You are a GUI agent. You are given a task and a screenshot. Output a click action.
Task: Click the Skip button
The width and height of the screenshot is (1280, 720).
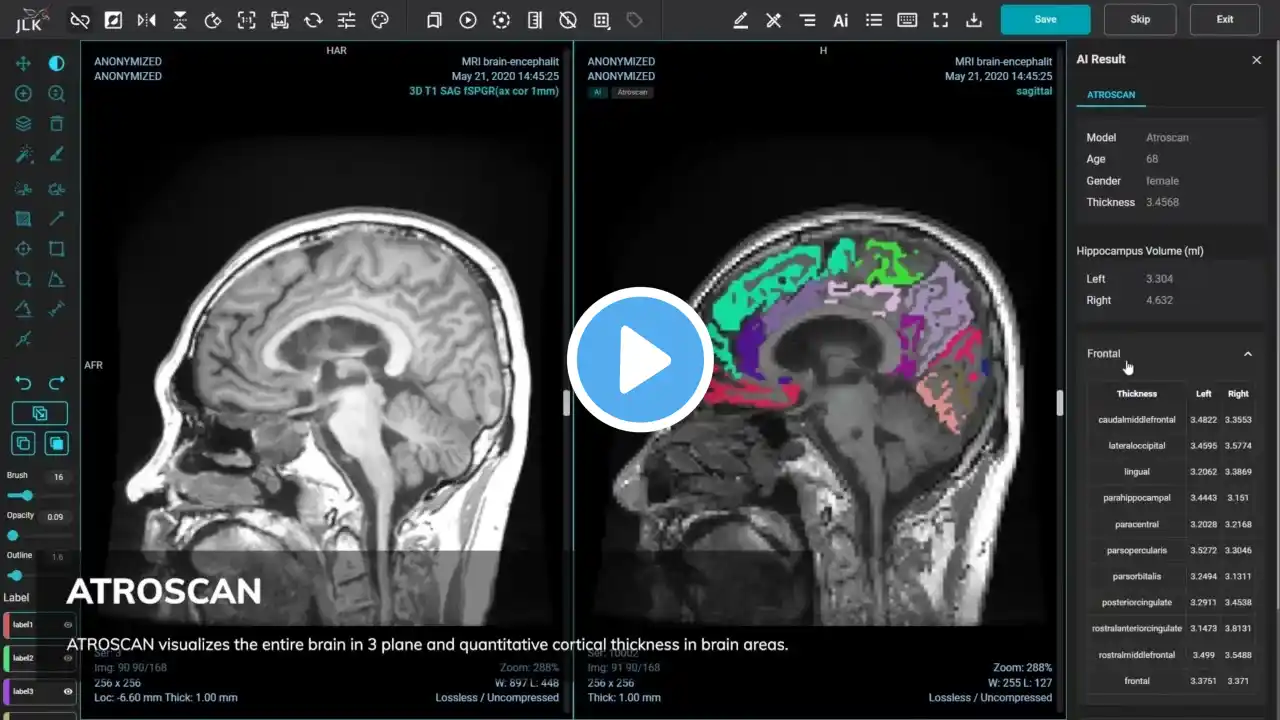pos(1140,19)
